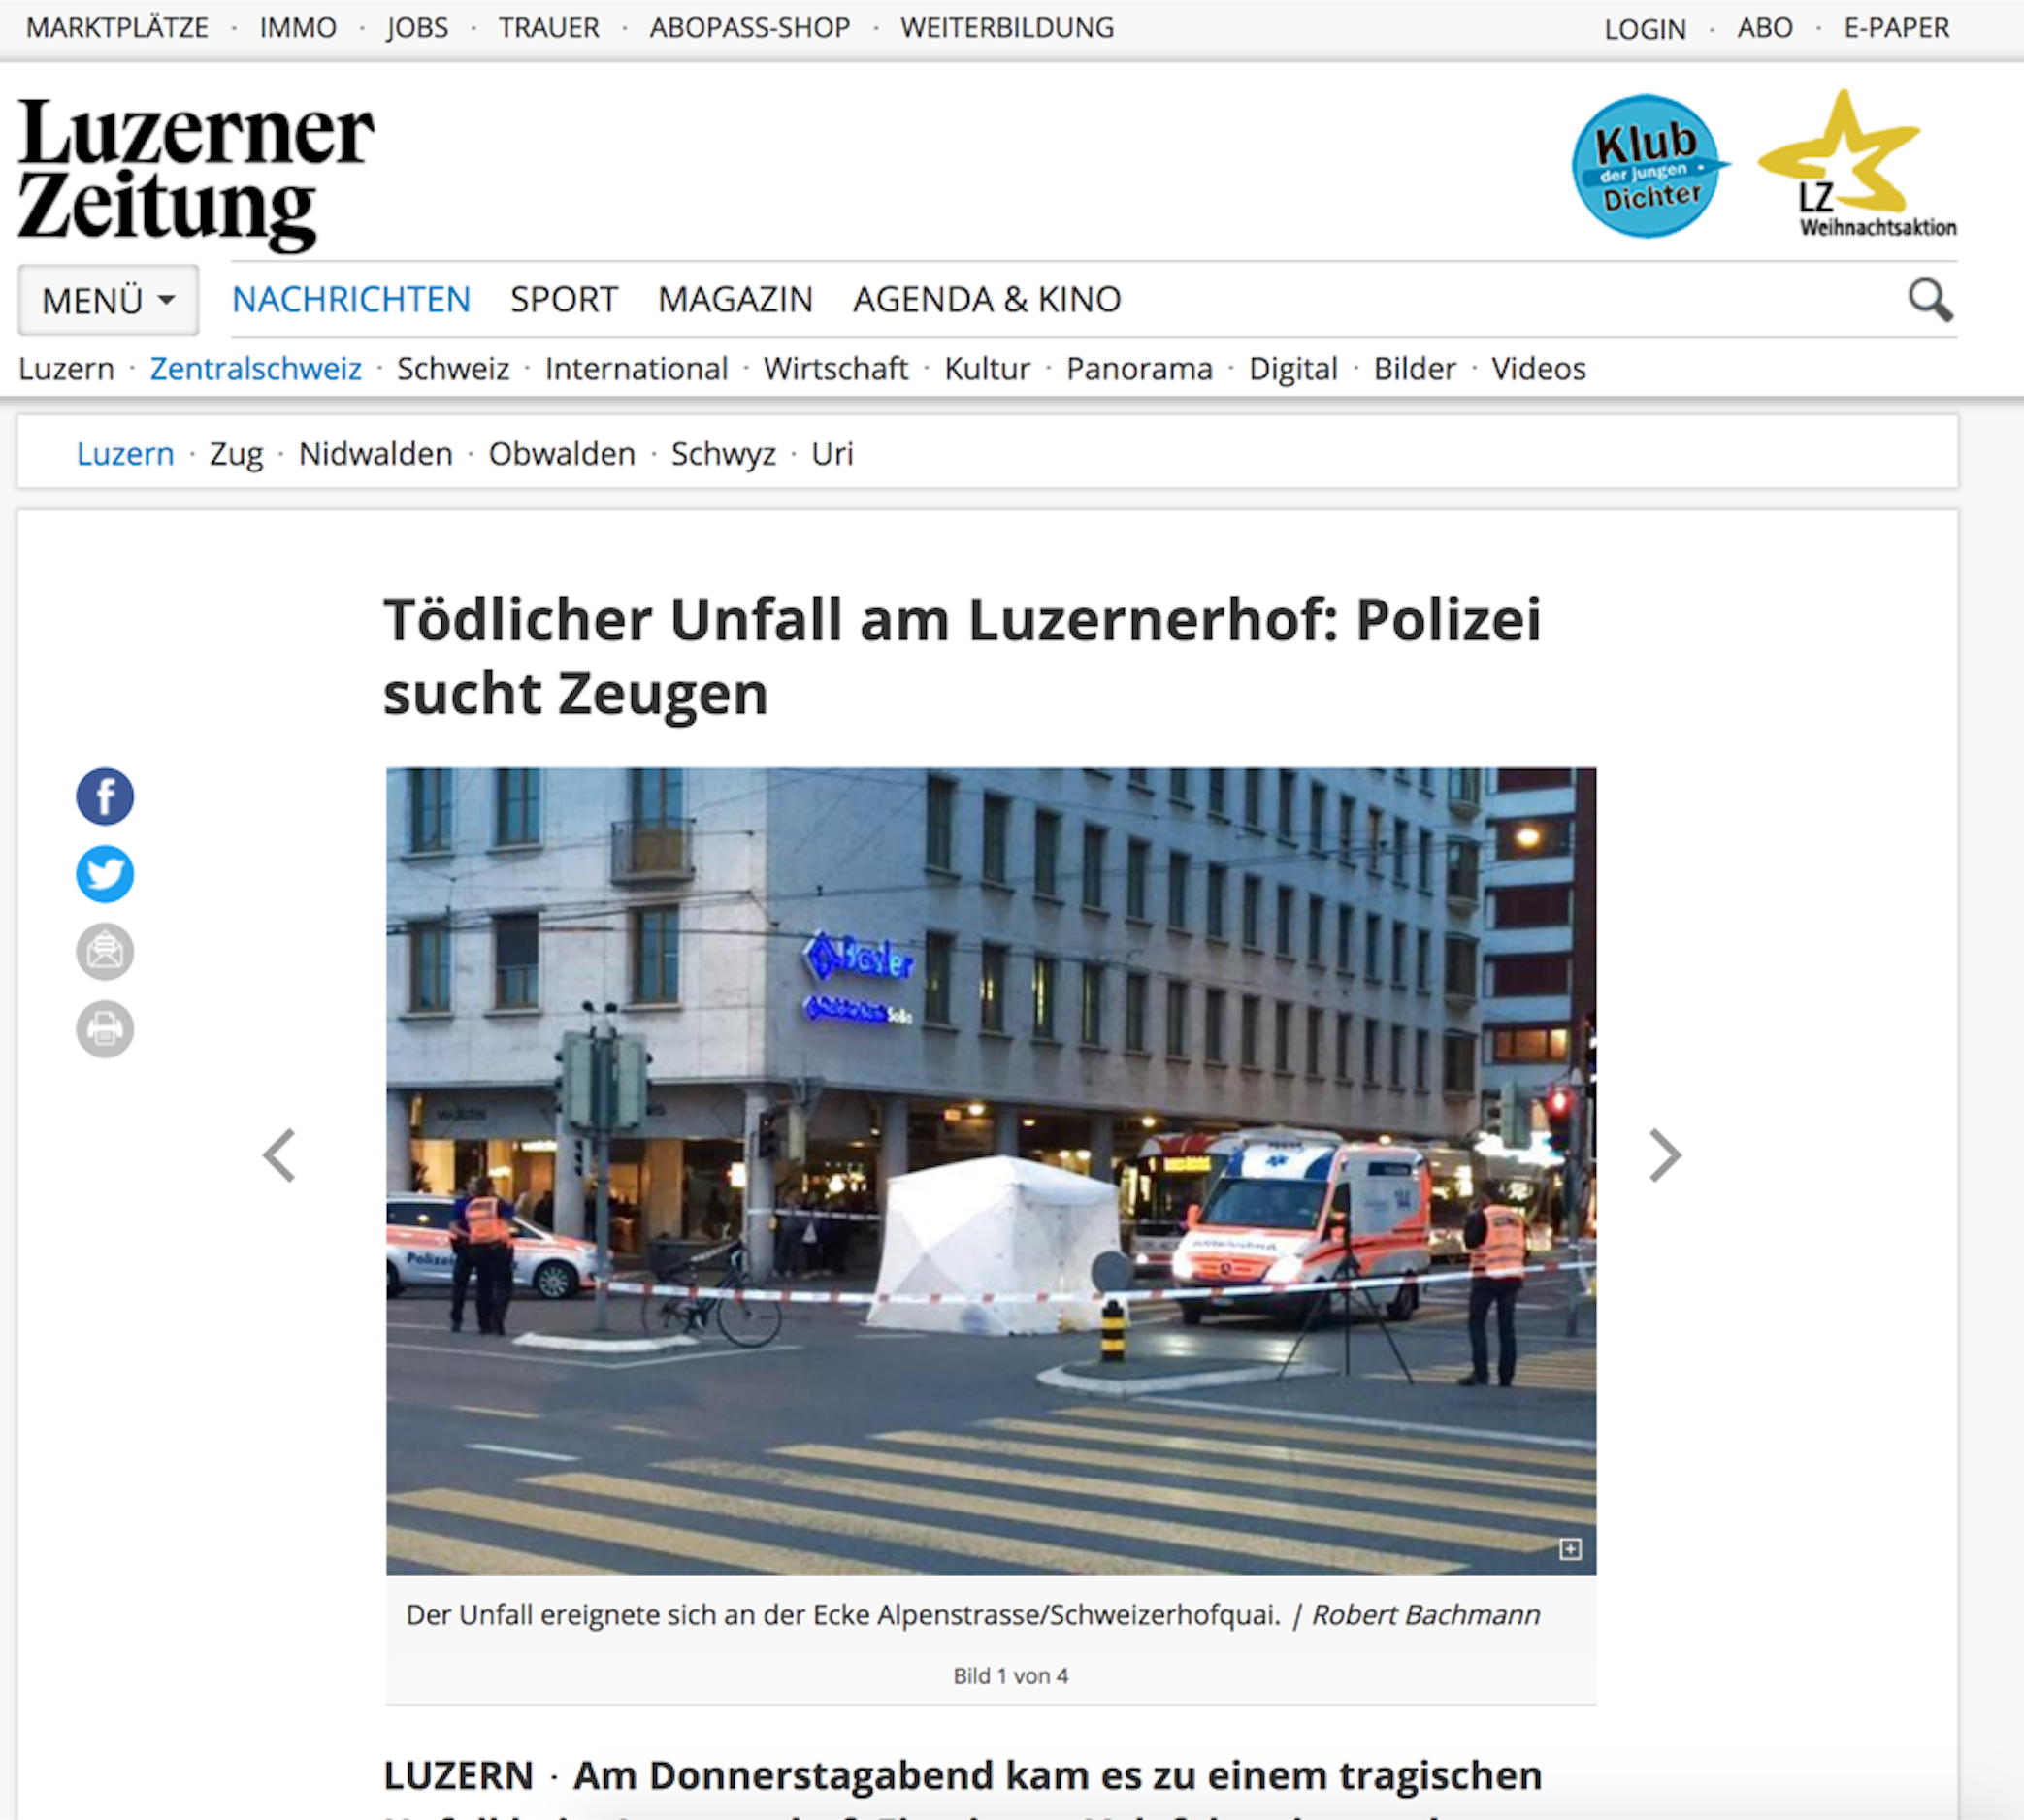Select the SPORT main tab

click(564, 299)
